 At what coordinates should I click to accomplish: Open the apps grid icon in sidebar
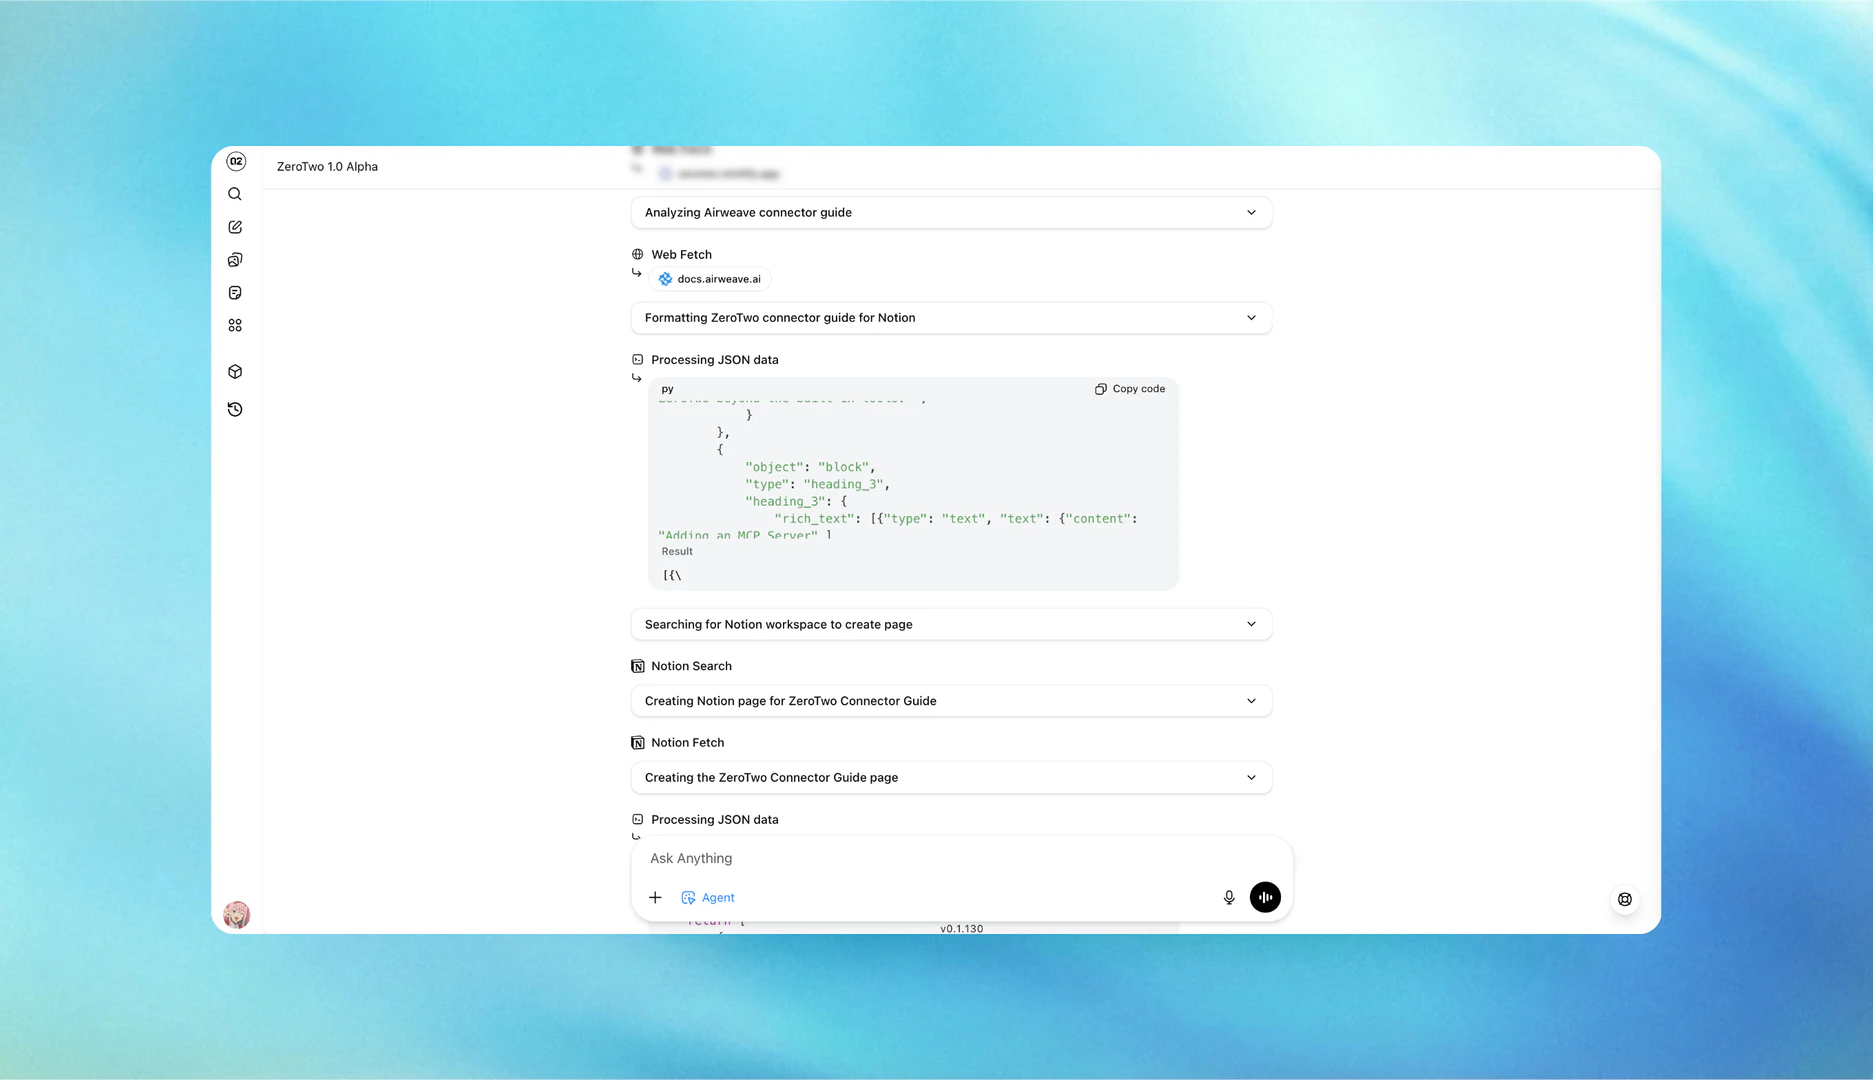click(235, 326)
